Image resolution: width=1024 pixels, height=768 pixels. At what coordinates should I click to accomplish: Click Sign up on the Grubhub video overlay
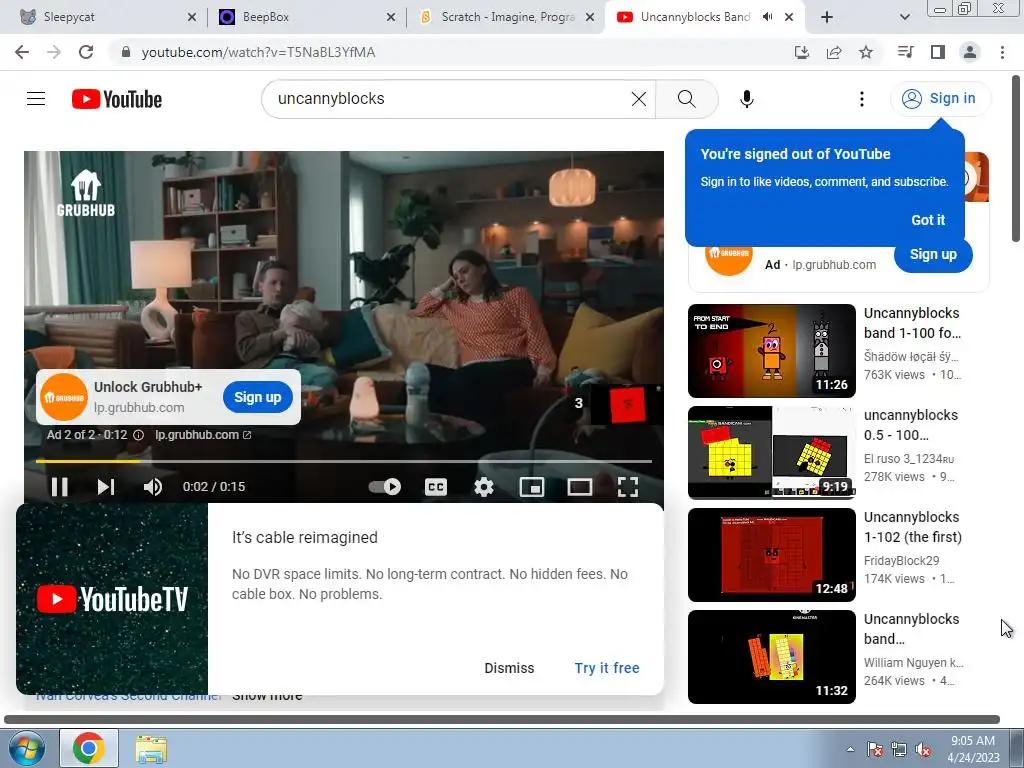(x=257, y=397)
